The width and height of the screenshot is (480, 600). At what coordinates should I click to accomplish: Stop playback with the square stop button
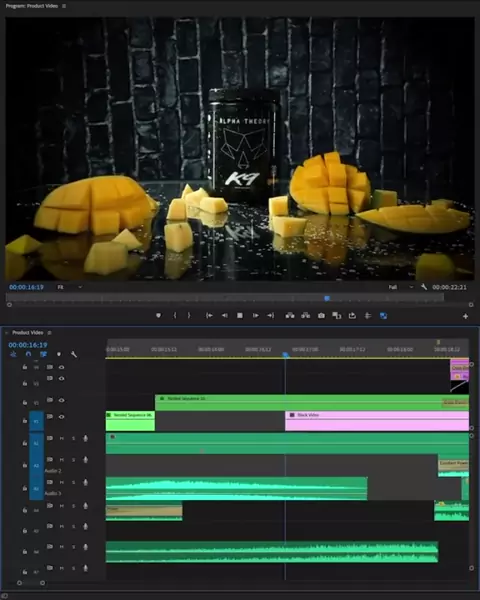click(240, 316)
